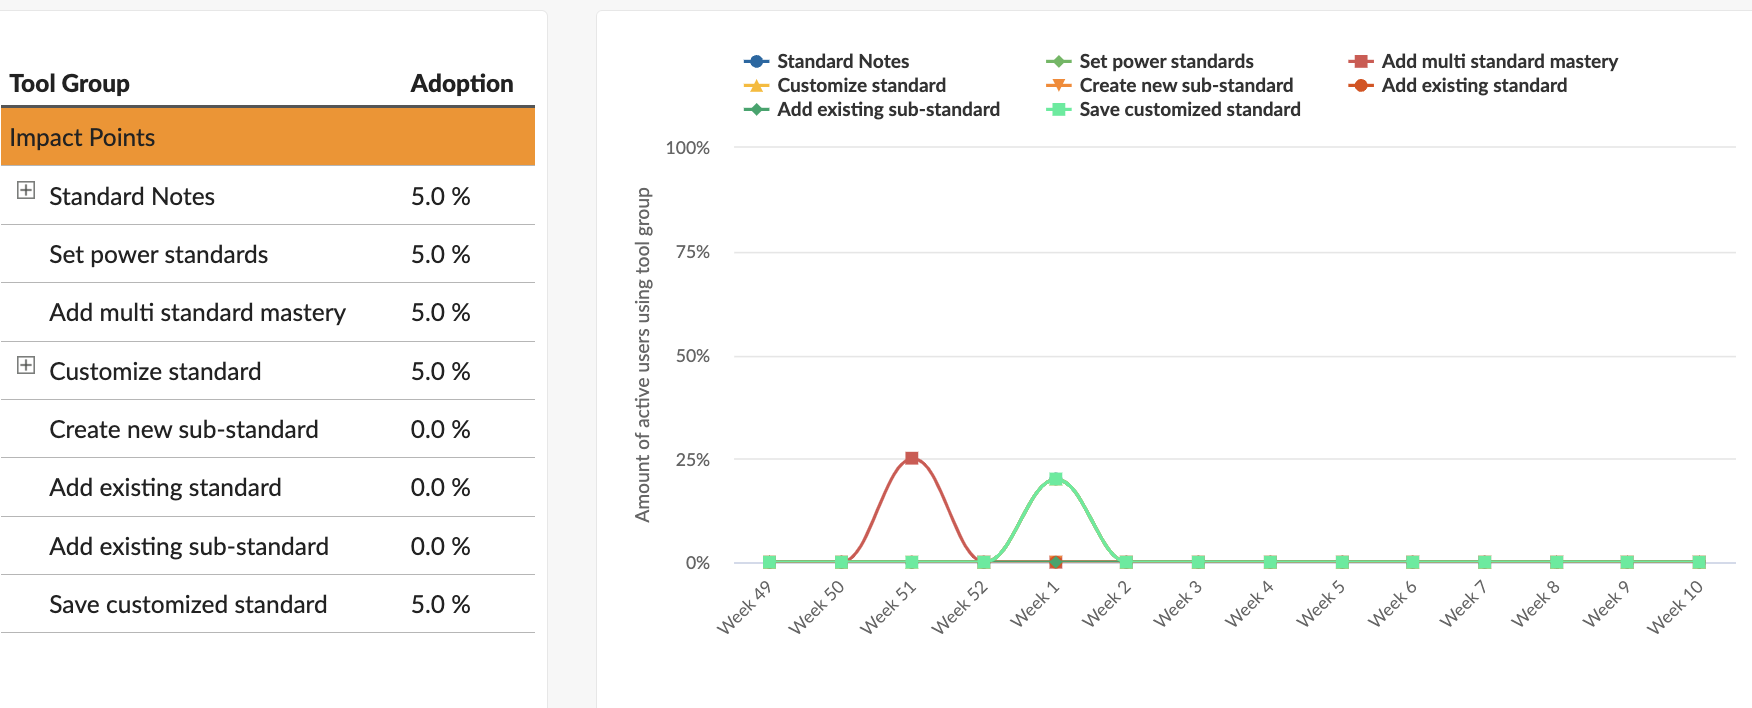
Task: Toggle Standard Notes legend series
Action: (842, 61)
